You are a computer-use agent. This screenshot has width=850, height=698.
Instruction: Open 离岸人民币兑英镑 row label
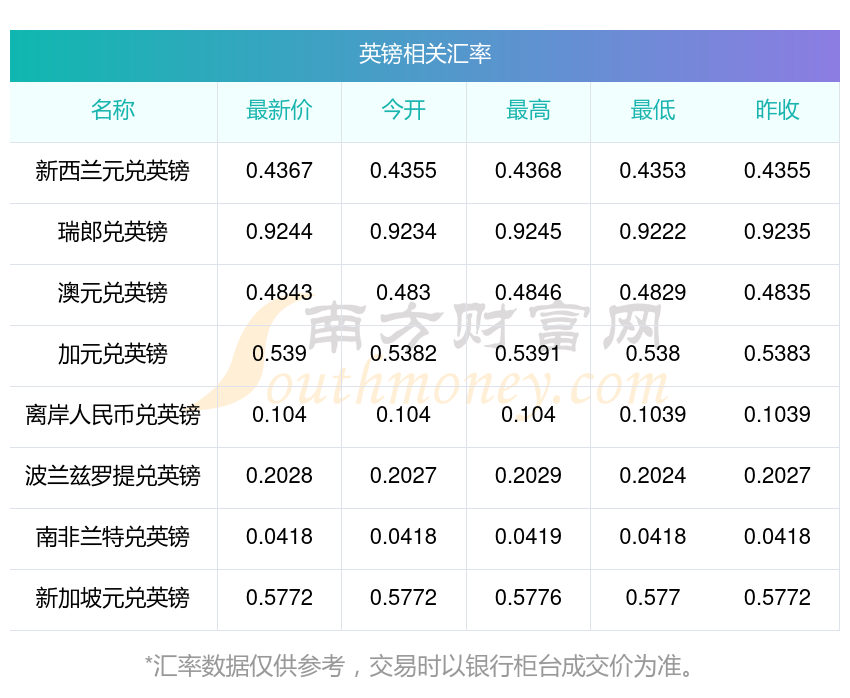point(113,415)
